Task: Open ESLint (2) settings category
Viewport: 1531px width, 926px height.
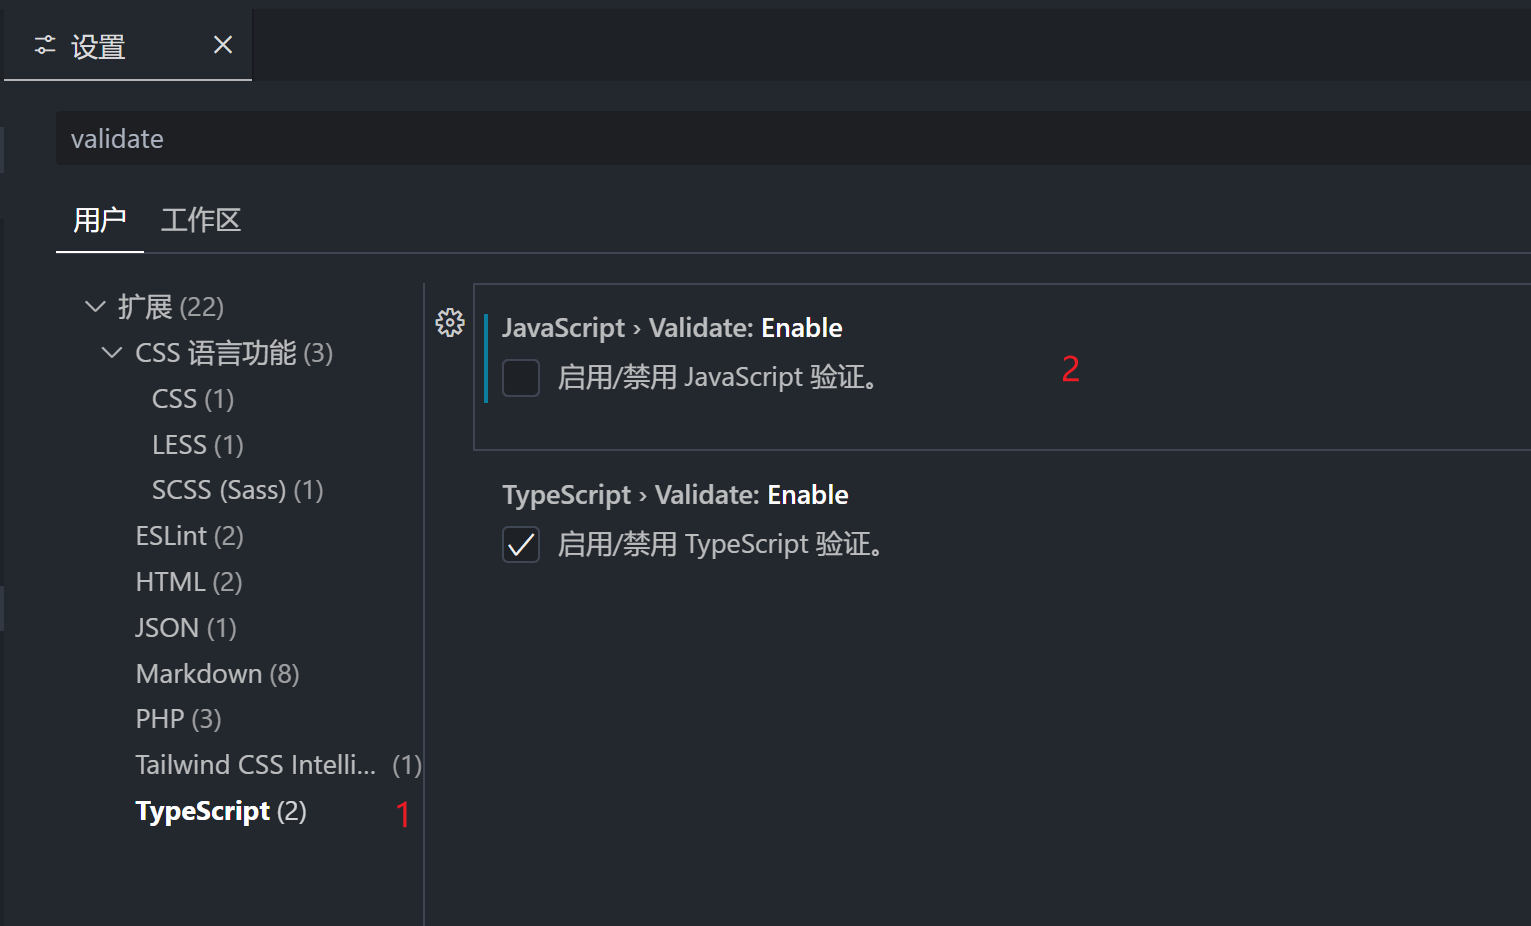Action: (190, 536)
